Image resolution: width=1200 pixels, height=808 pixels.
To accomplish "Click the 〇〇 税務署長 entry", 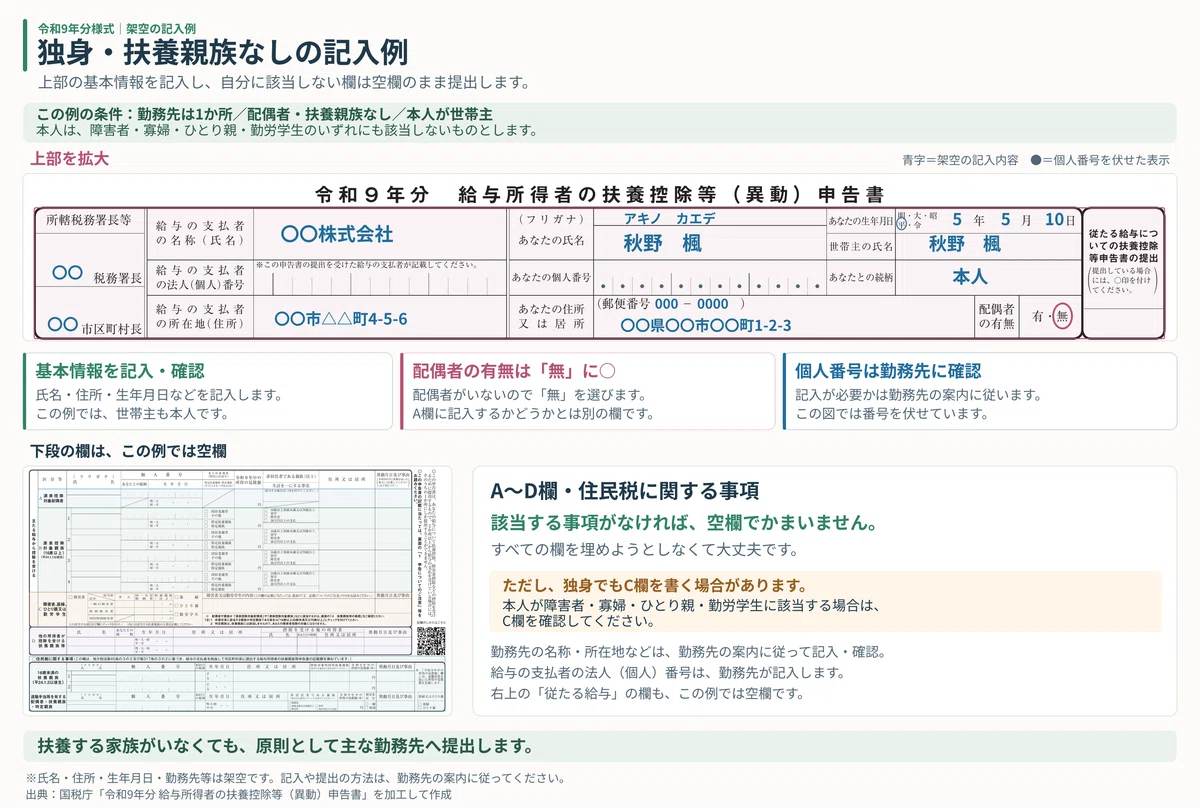I will (96, 274).
